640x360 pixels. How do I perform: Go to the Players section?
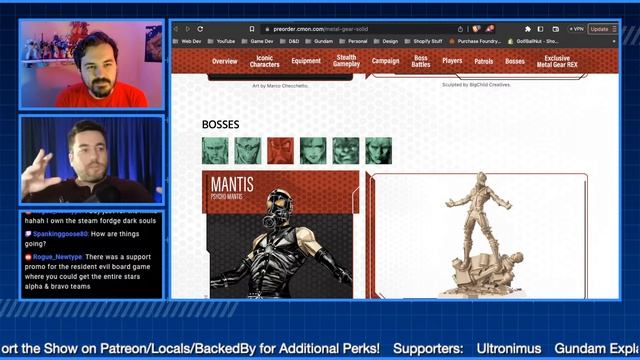452,61
